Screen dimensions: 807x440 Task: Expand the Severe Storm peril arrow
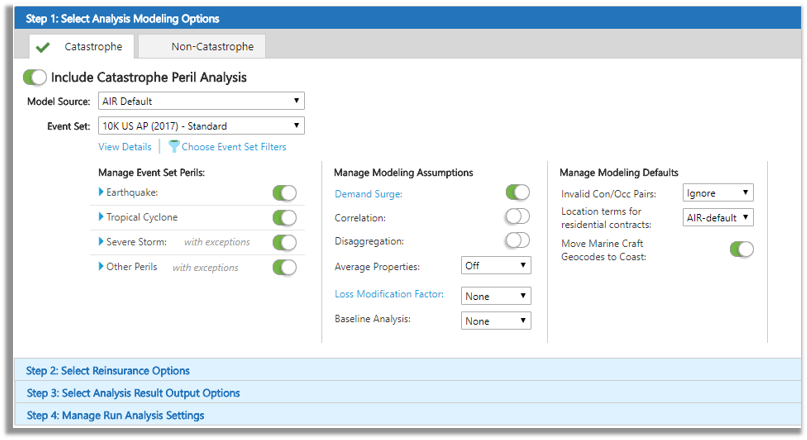click(101, 241)
